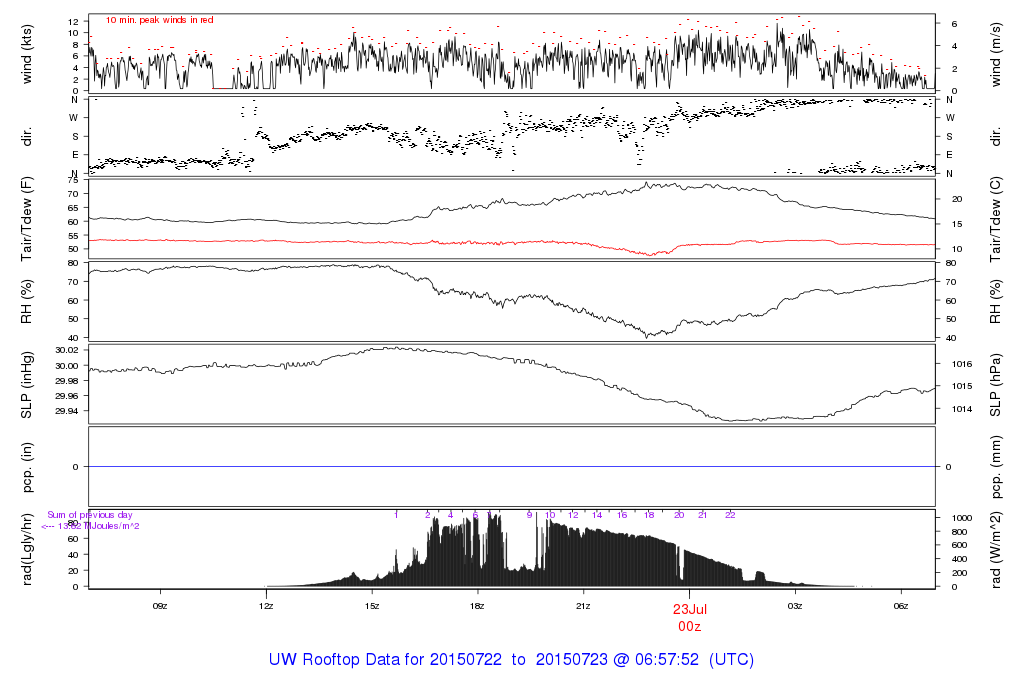
Task: Select the "Tair/Tdew (F)" axis label
Action: pos(27,217)
